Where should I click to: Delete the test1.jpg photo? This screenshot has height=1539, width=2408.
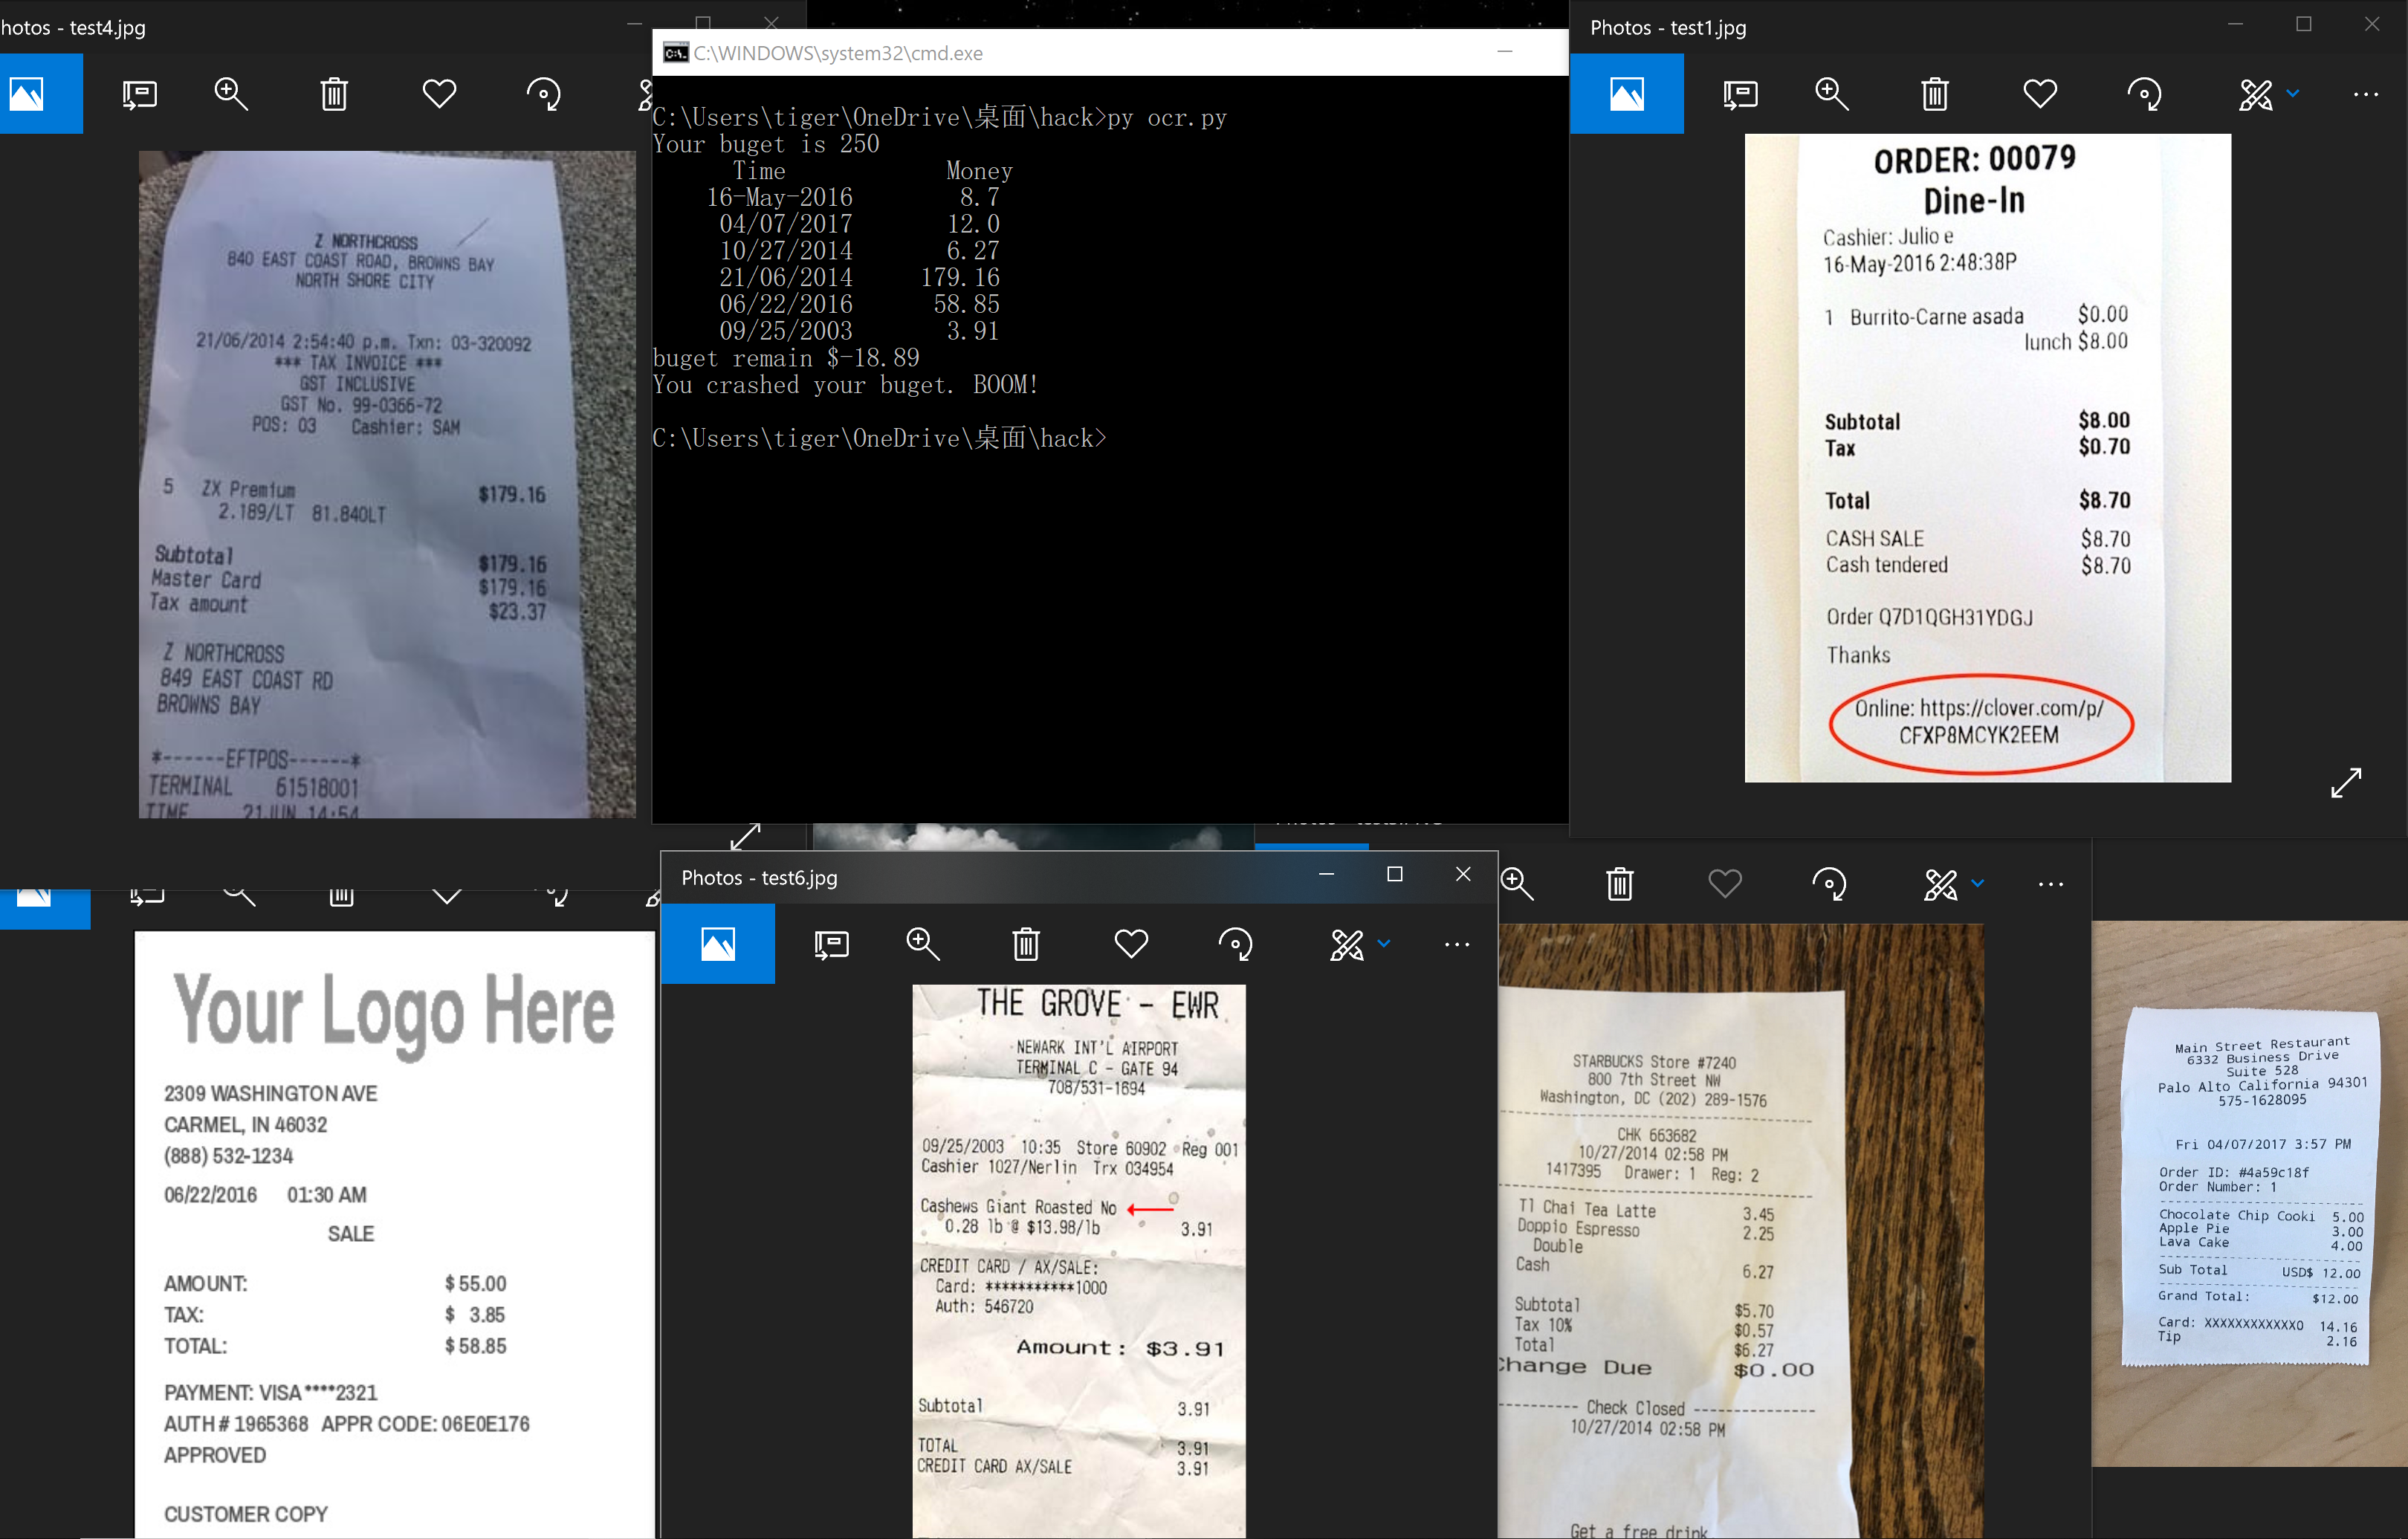coord(1935,94)
